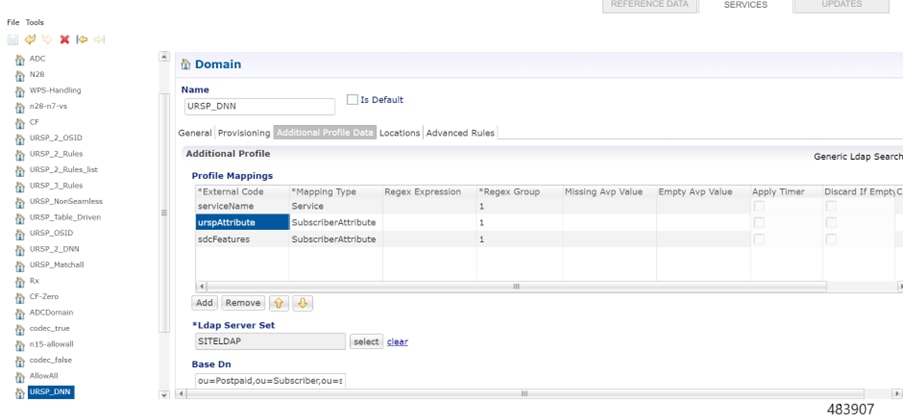Screen dimensions: 913x420
Task: Toggle Discard If Empty checkbox for urspAttribute
Action: click(x=831, y=223)
